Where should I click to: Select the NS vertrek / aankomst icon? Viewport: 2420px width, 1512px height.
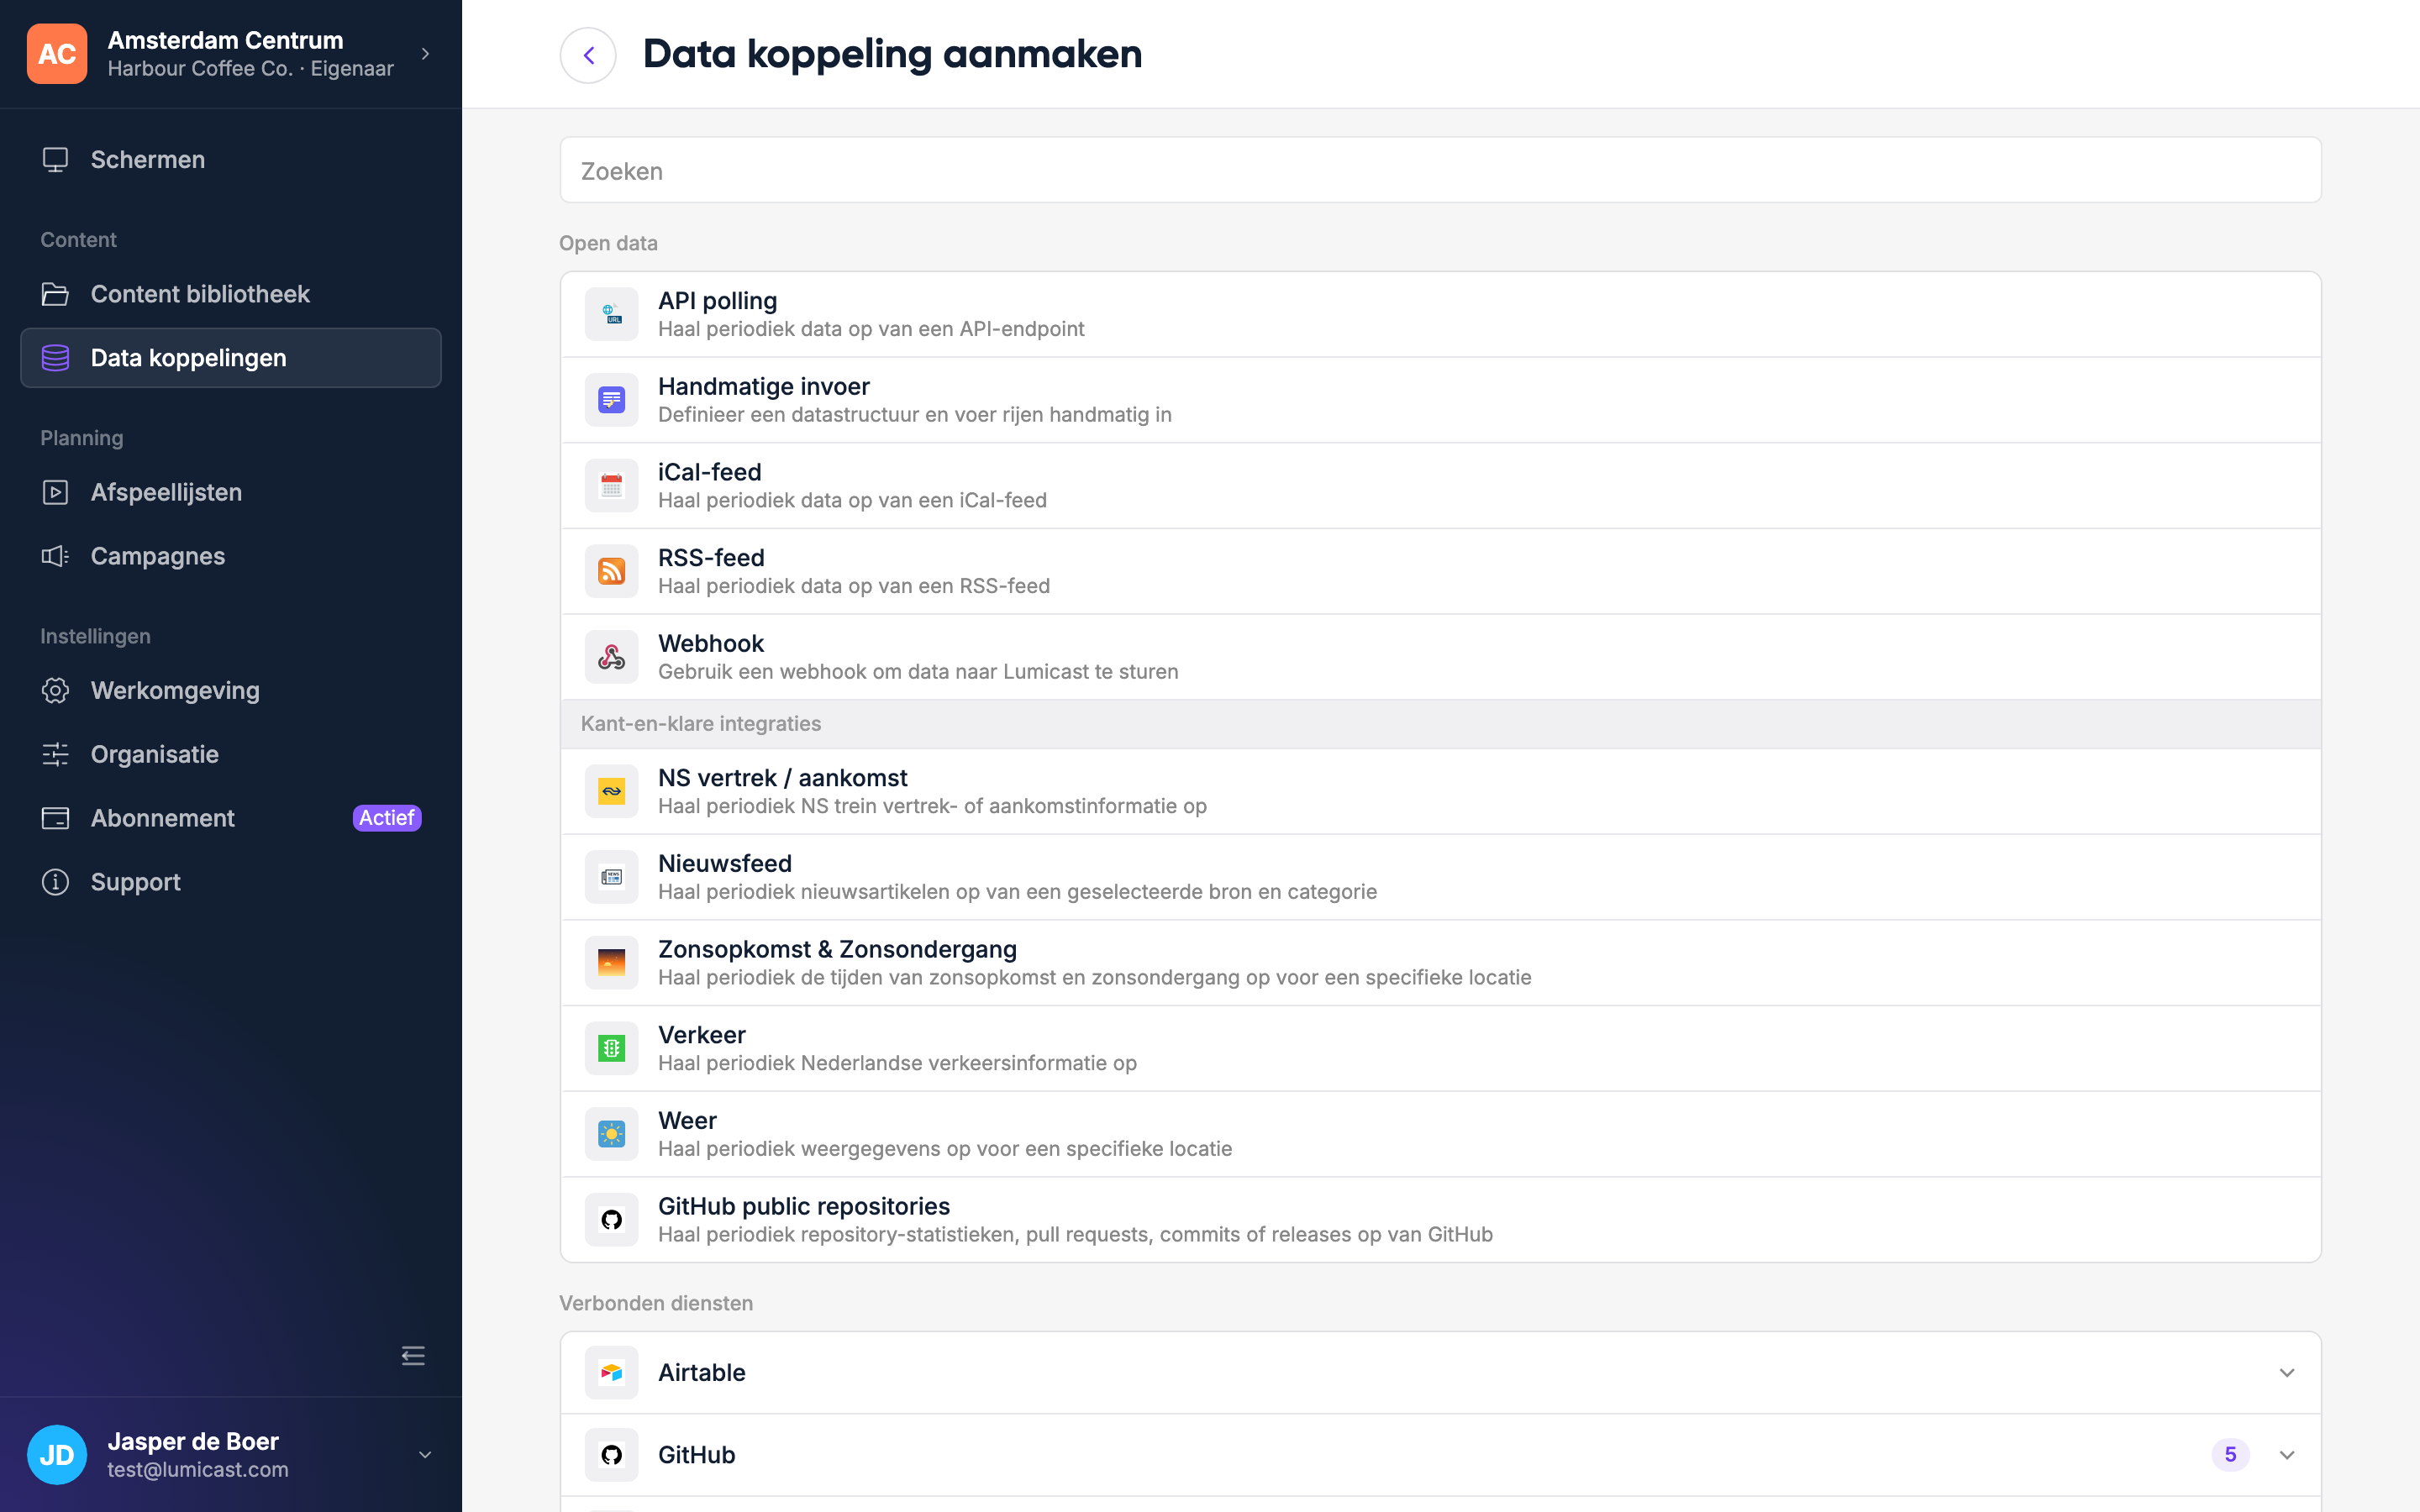click(x=611, y=791)
